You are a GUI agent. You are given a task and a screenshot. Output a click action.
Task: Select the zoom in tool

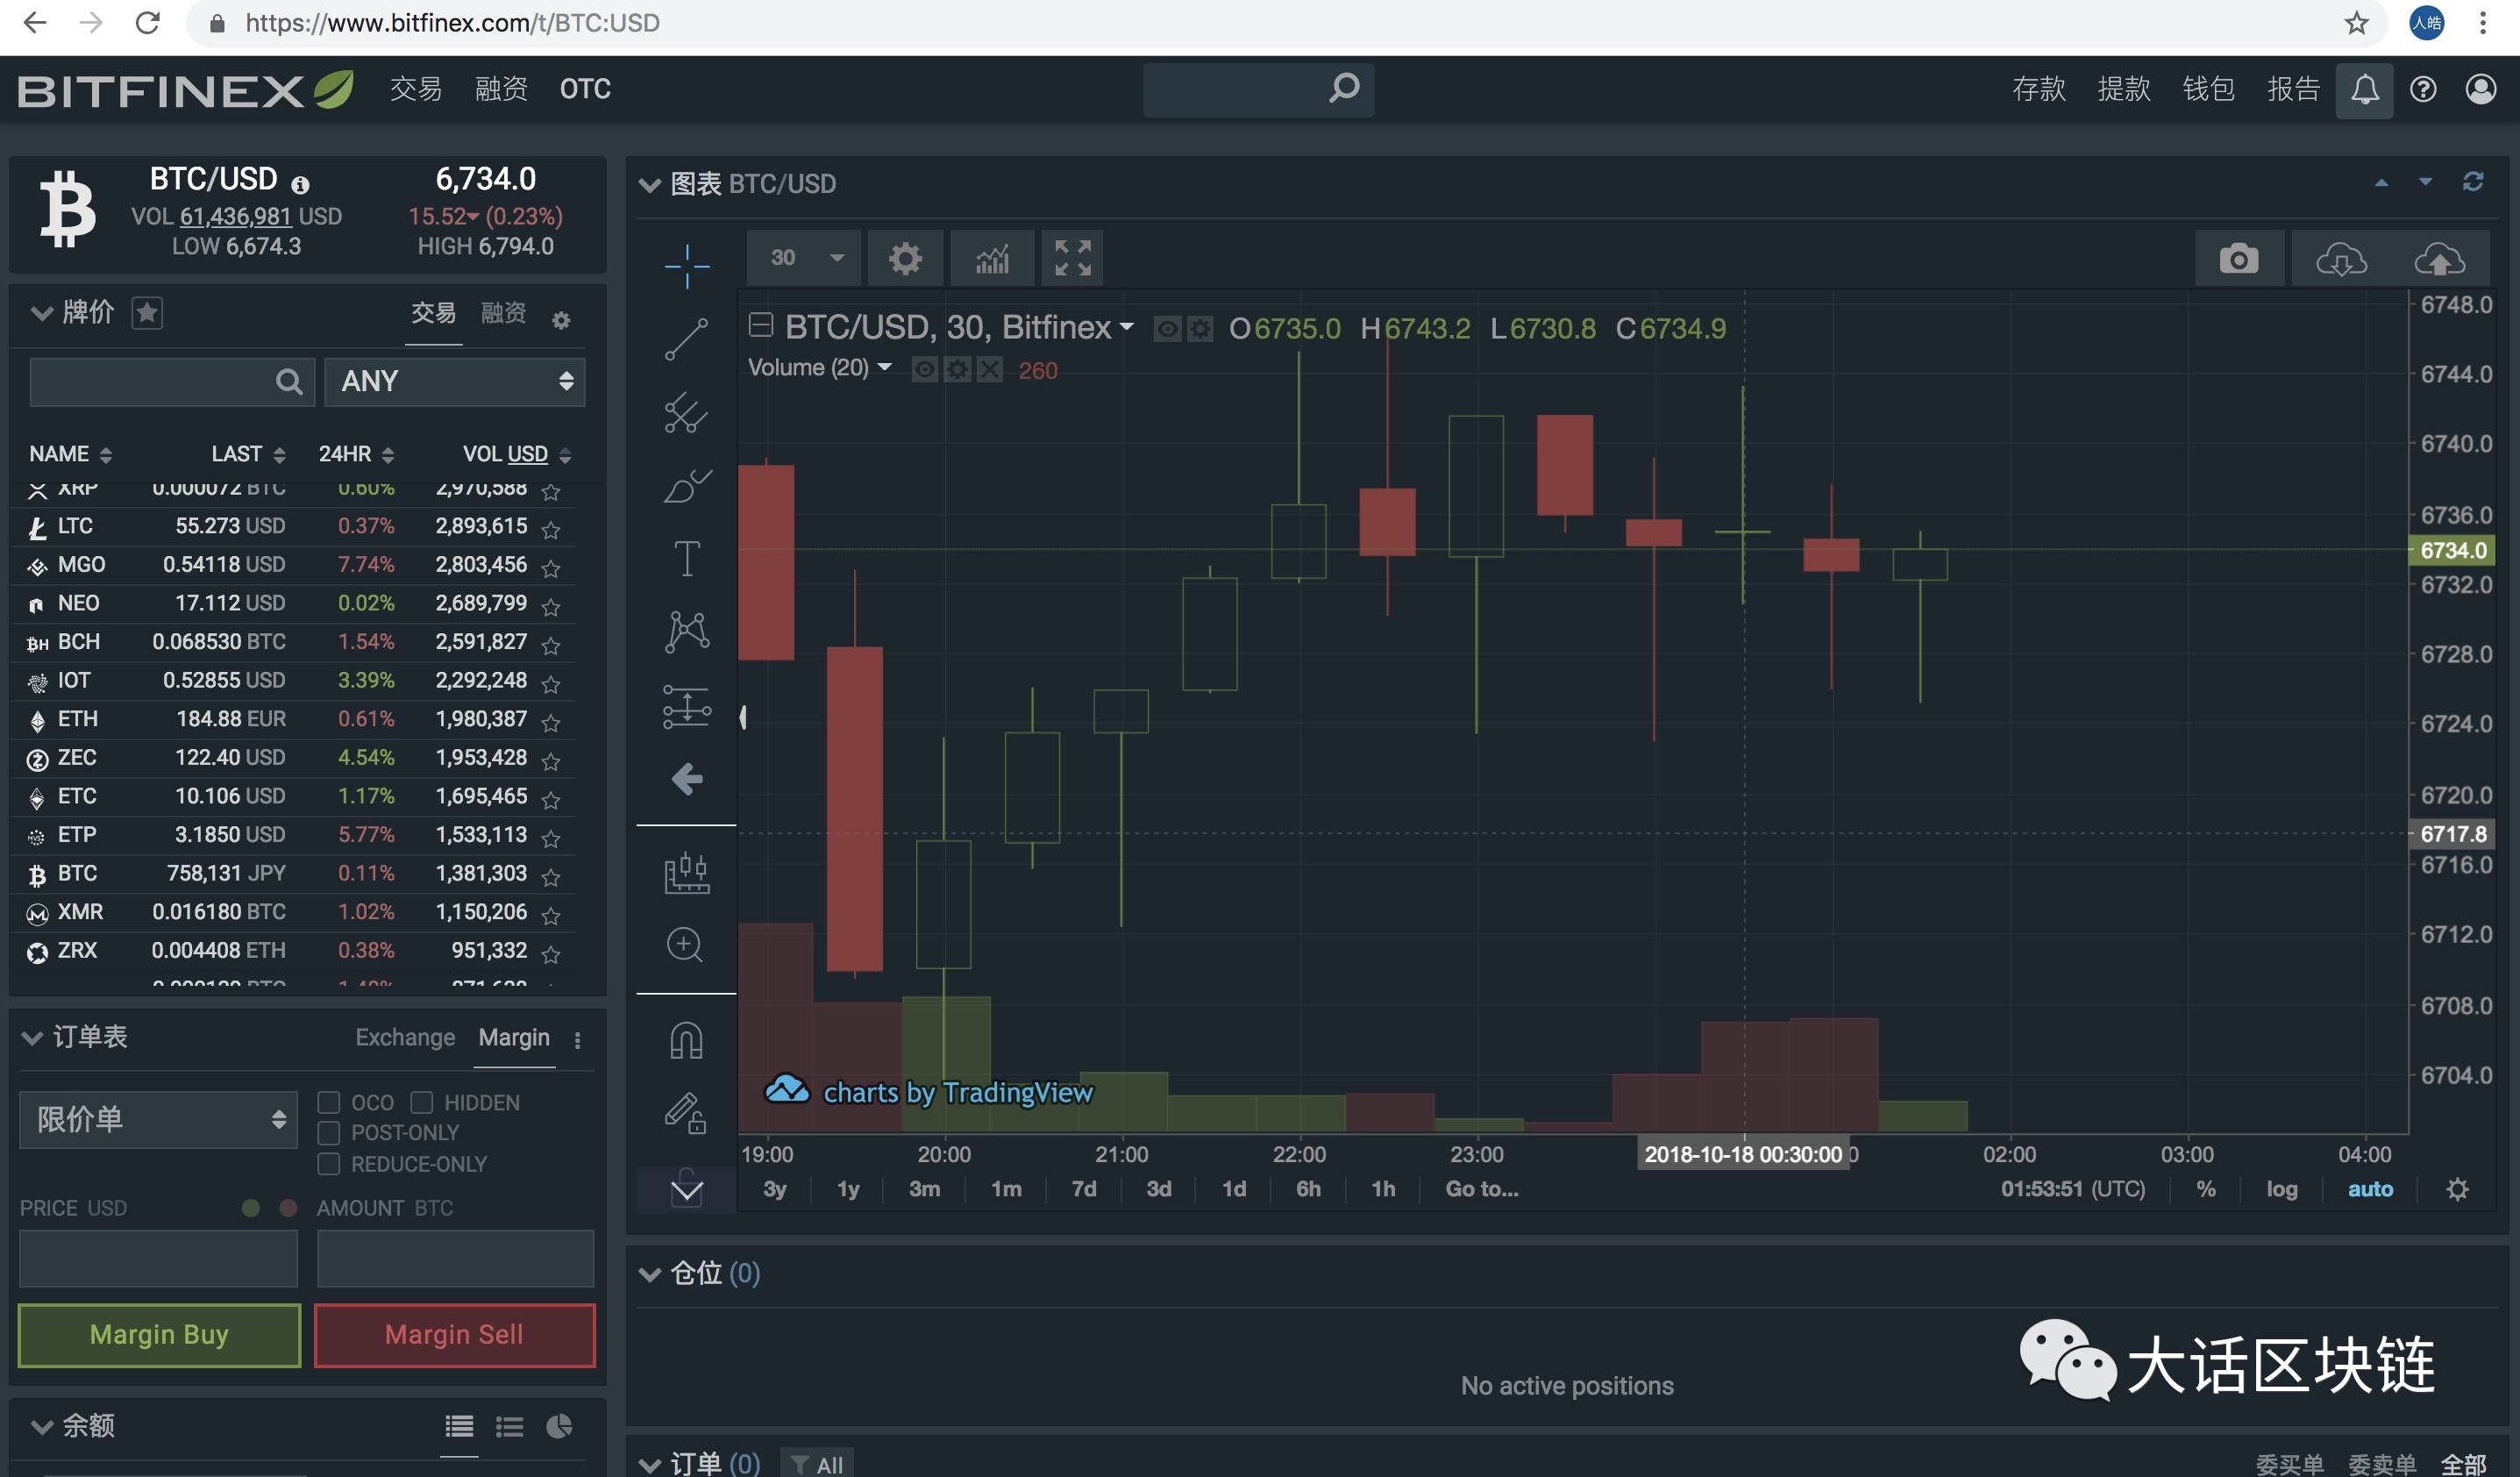[685, 944]
